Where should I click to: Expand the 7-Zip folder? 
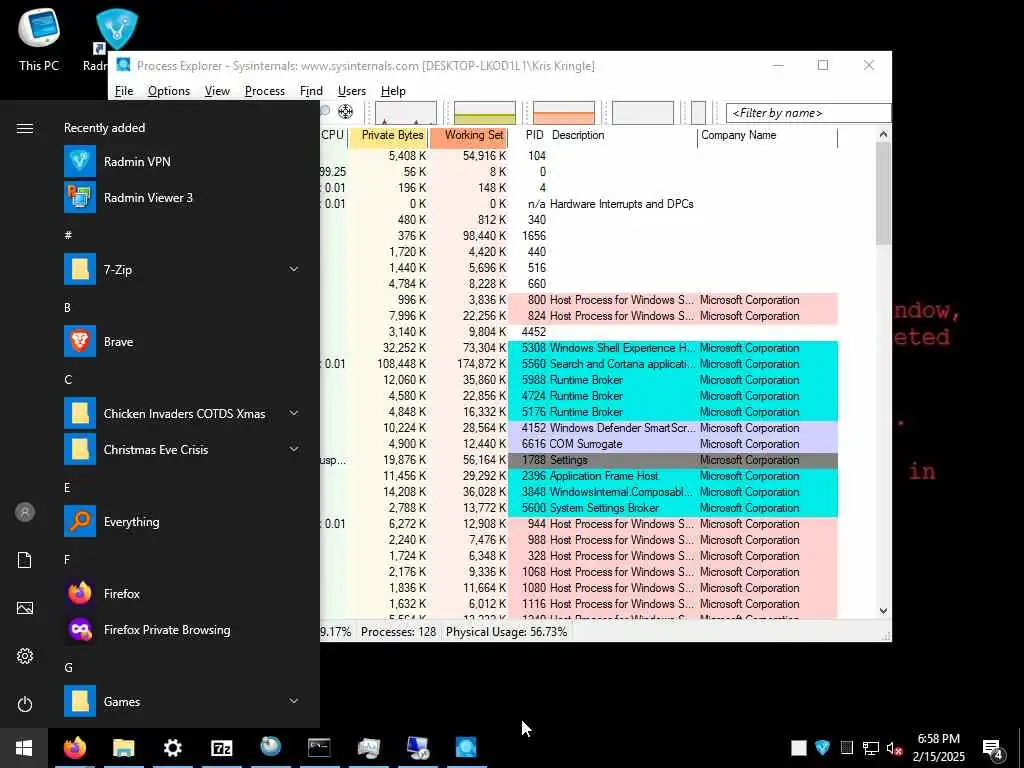(x=294, y=269)
